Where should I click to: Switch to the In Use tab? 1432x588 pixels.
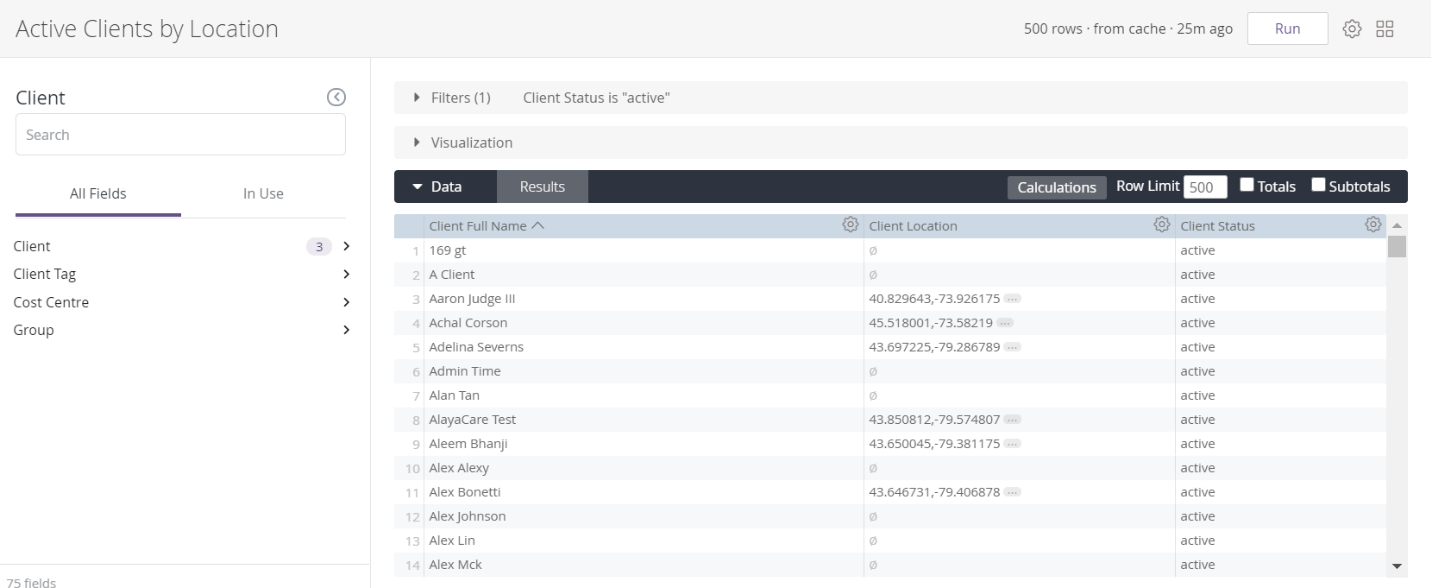pyautogui.click(x=264, y=194)
